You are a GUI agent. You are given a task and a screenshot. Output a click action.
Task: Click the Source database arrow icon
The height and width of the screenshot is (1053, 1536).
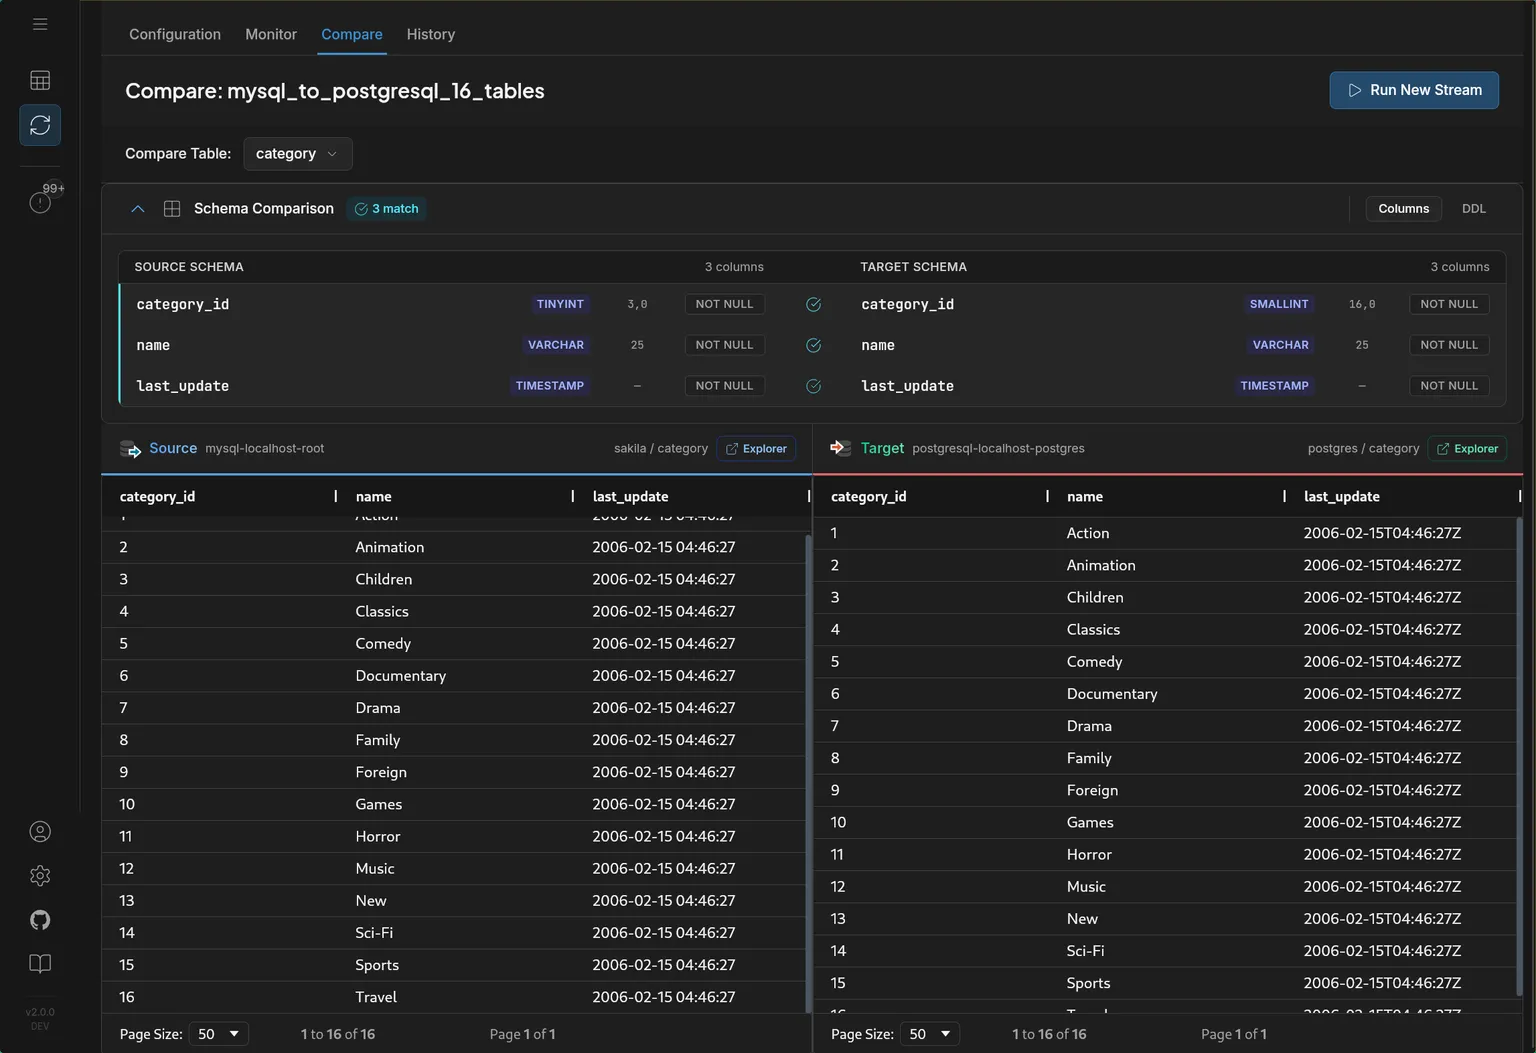(x=131, y=449)
